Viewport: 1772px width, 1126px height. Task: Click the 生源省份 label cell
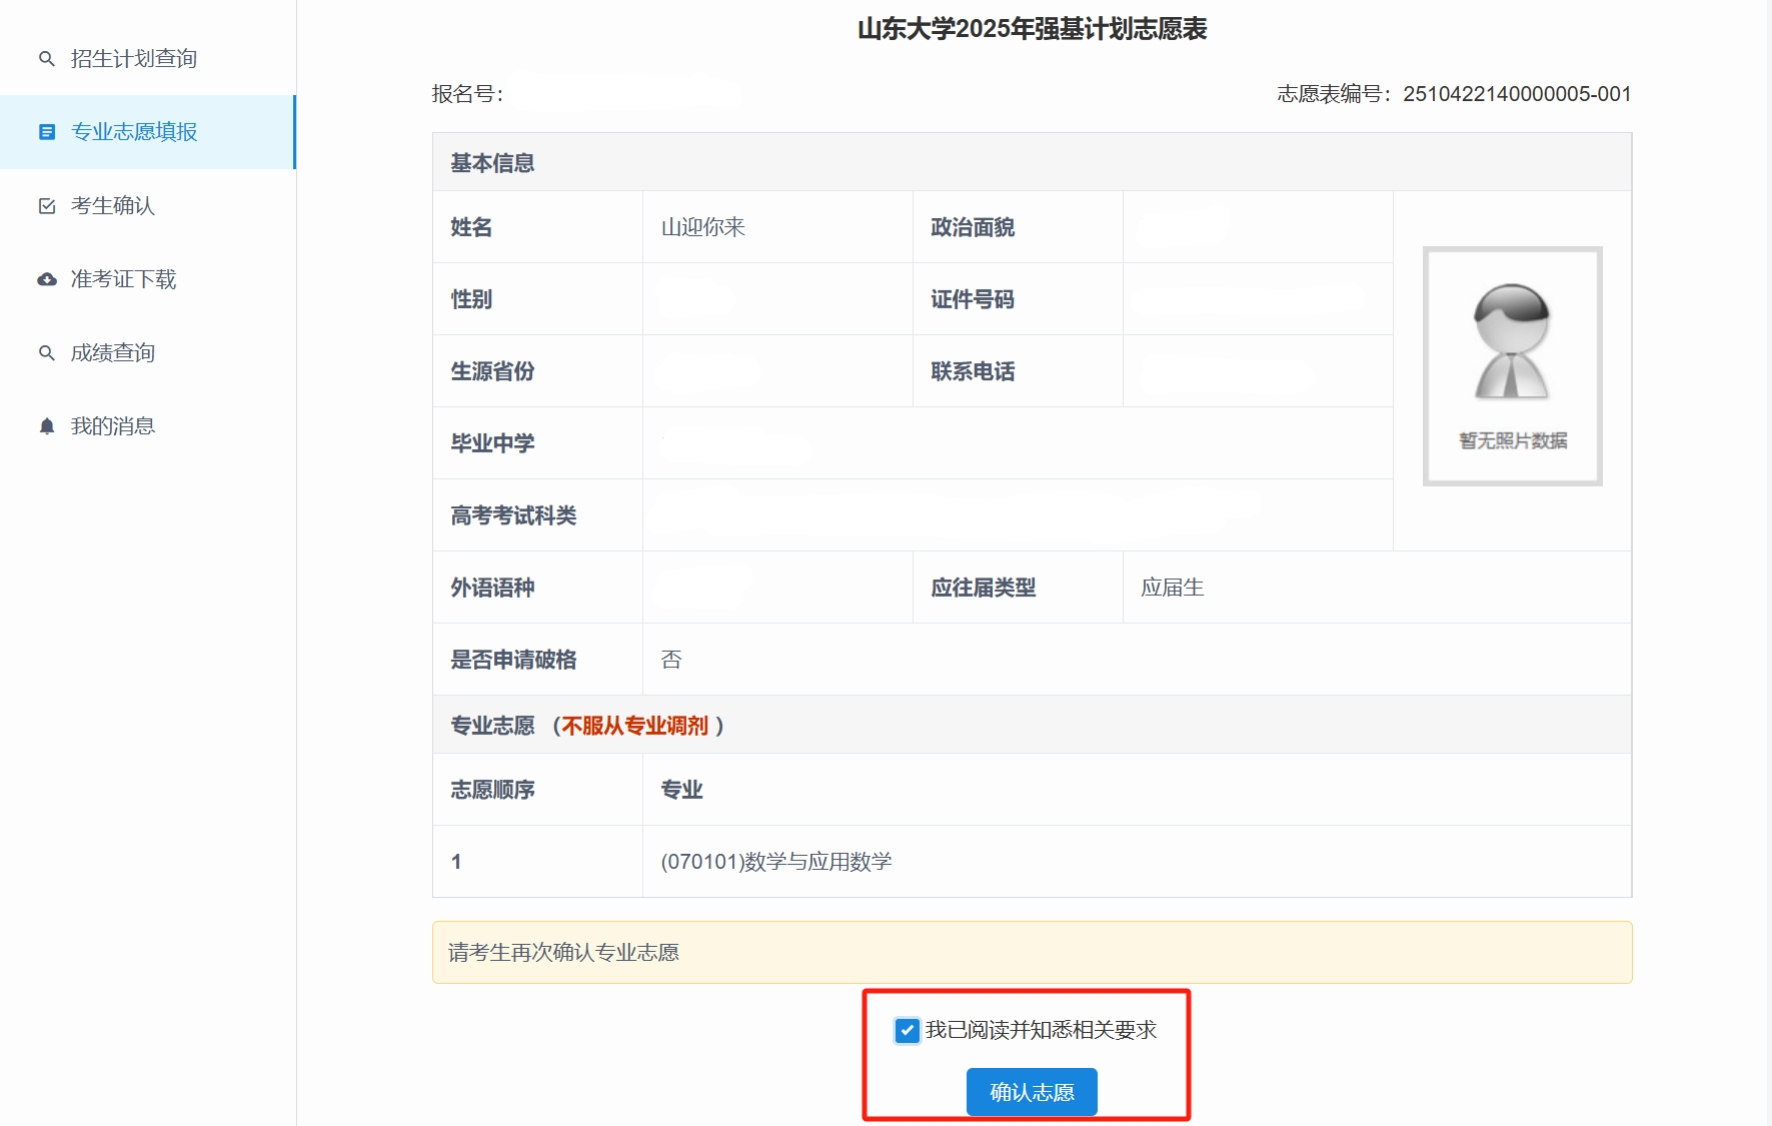point(538,371)
